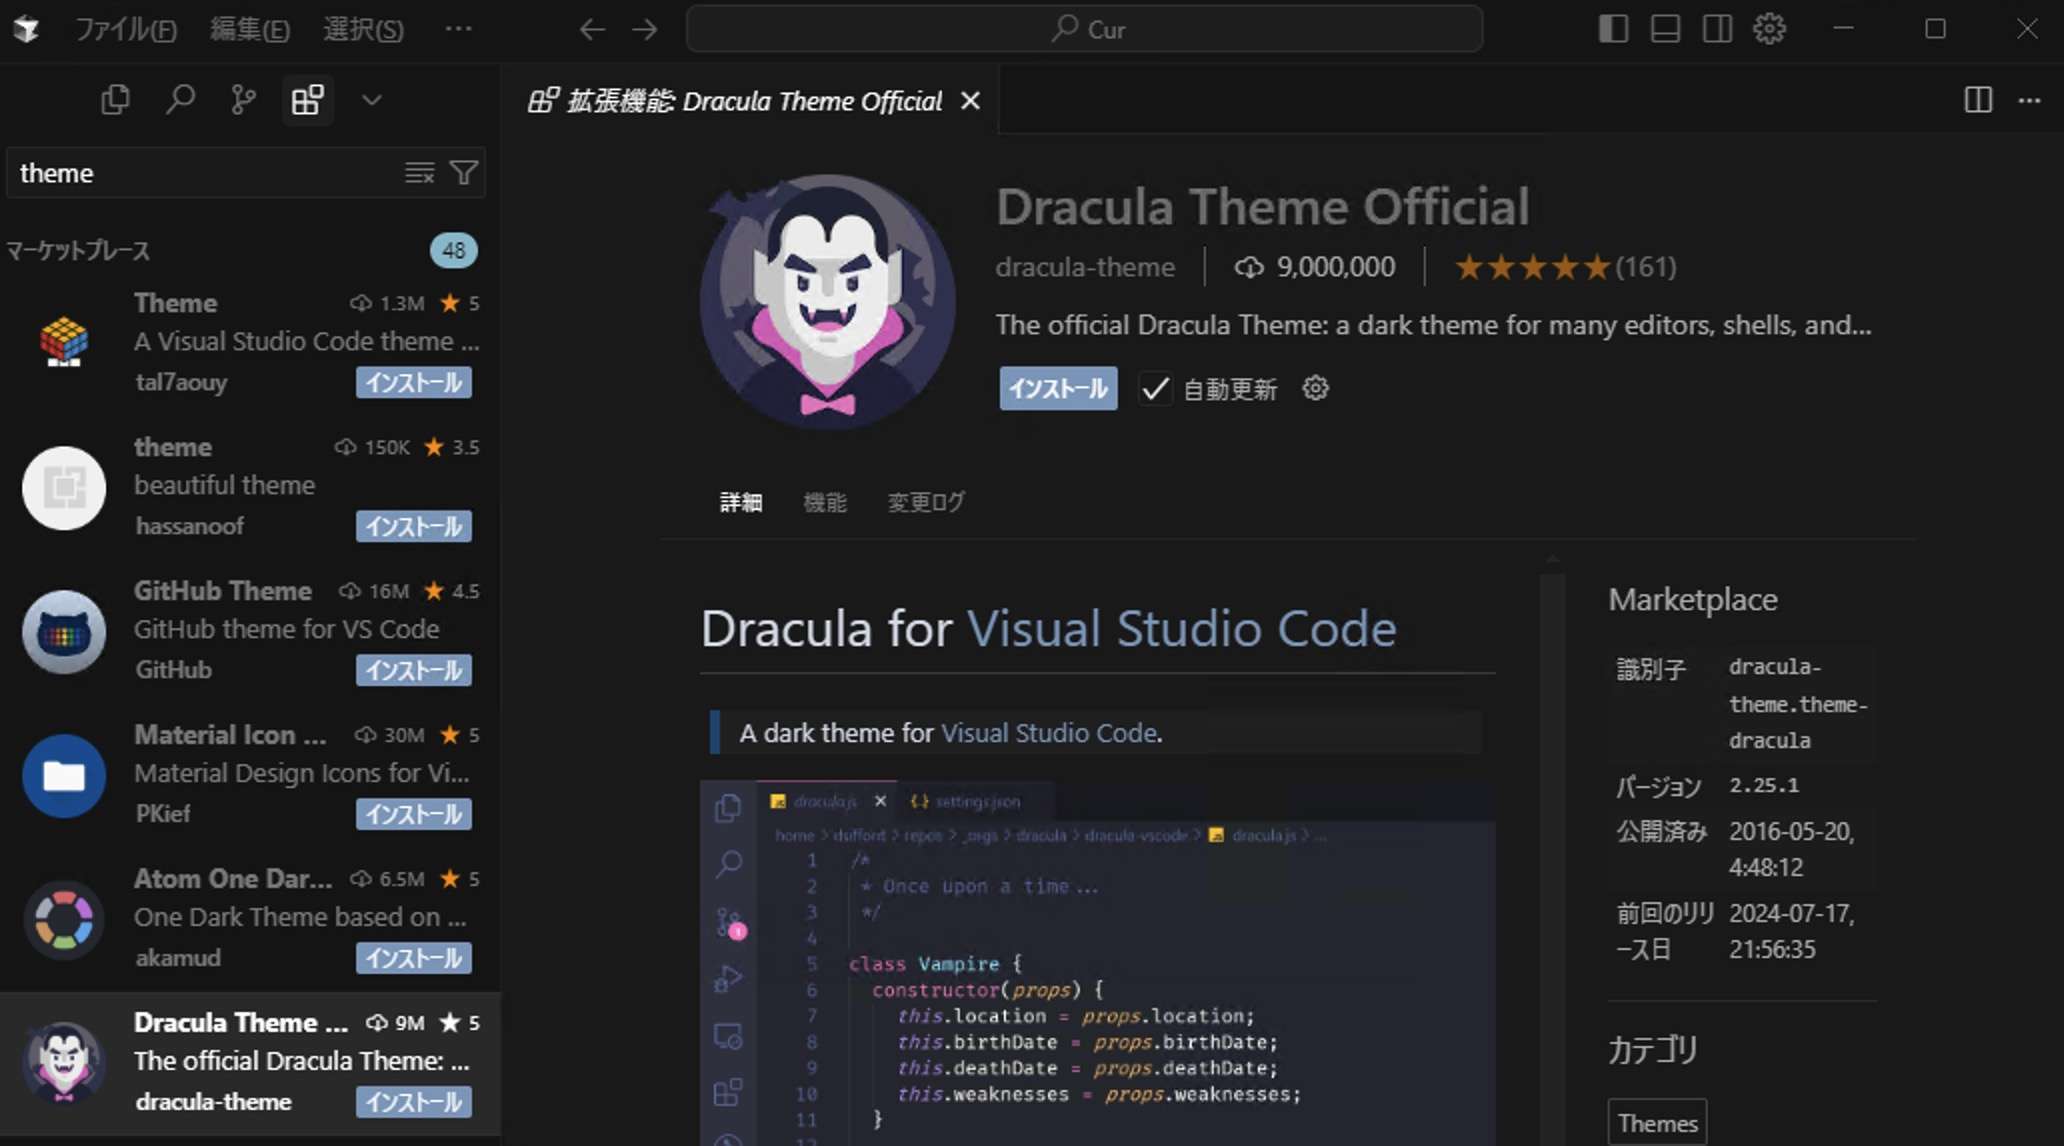Install the GitHub Theme extension

(413, 671)
